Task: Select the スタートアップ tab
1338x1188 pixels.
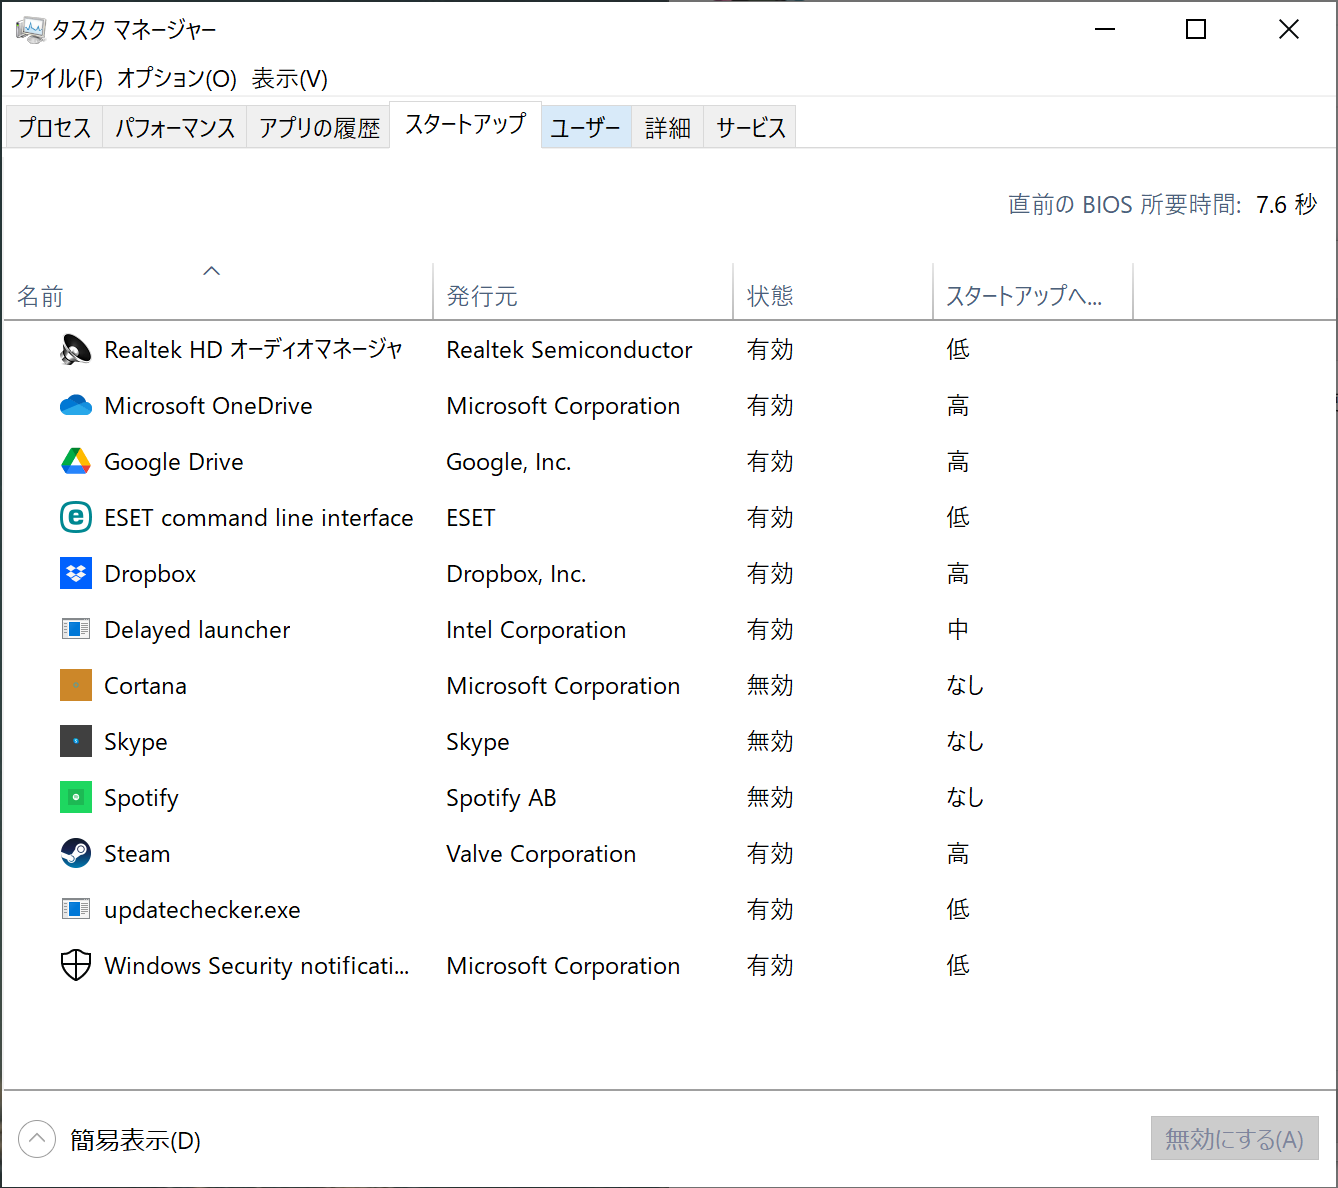Action: (466, 124)
